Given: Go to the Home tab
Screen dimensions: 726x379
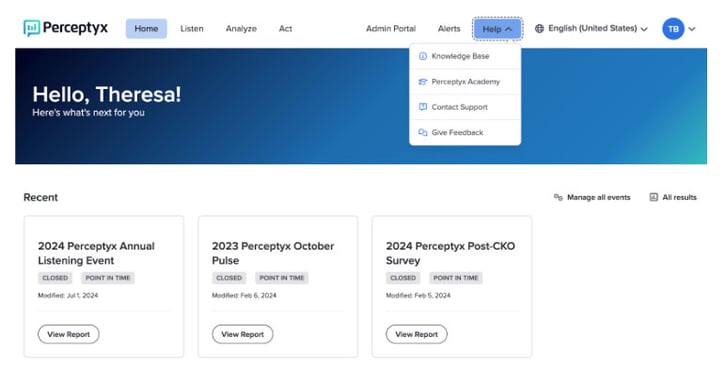Looking at the screenshot, I should [x=146, y=29].
